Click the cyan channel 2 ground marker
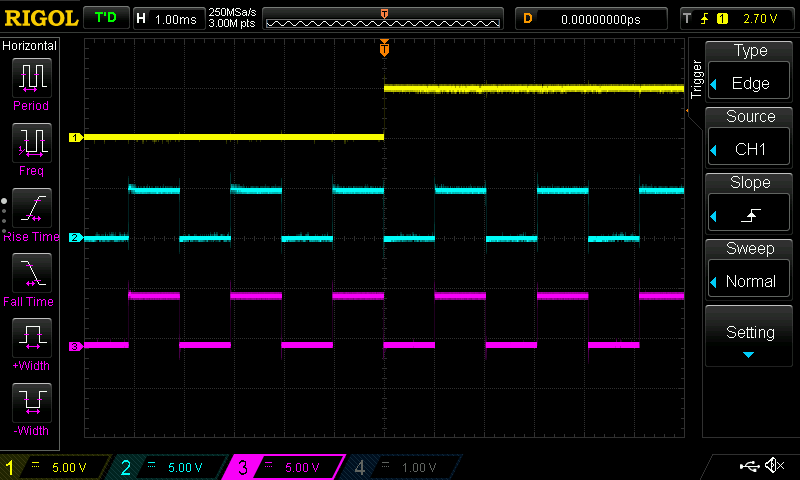The width and height of the screenshot is (800, 480). coord(76,238)
